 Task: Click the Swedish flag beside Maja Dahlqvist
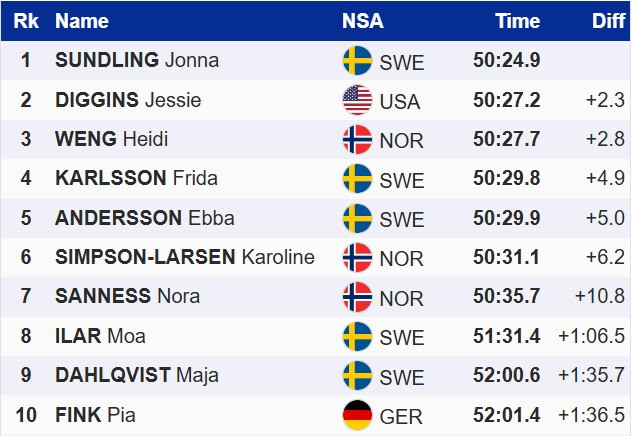pos(357,375)
